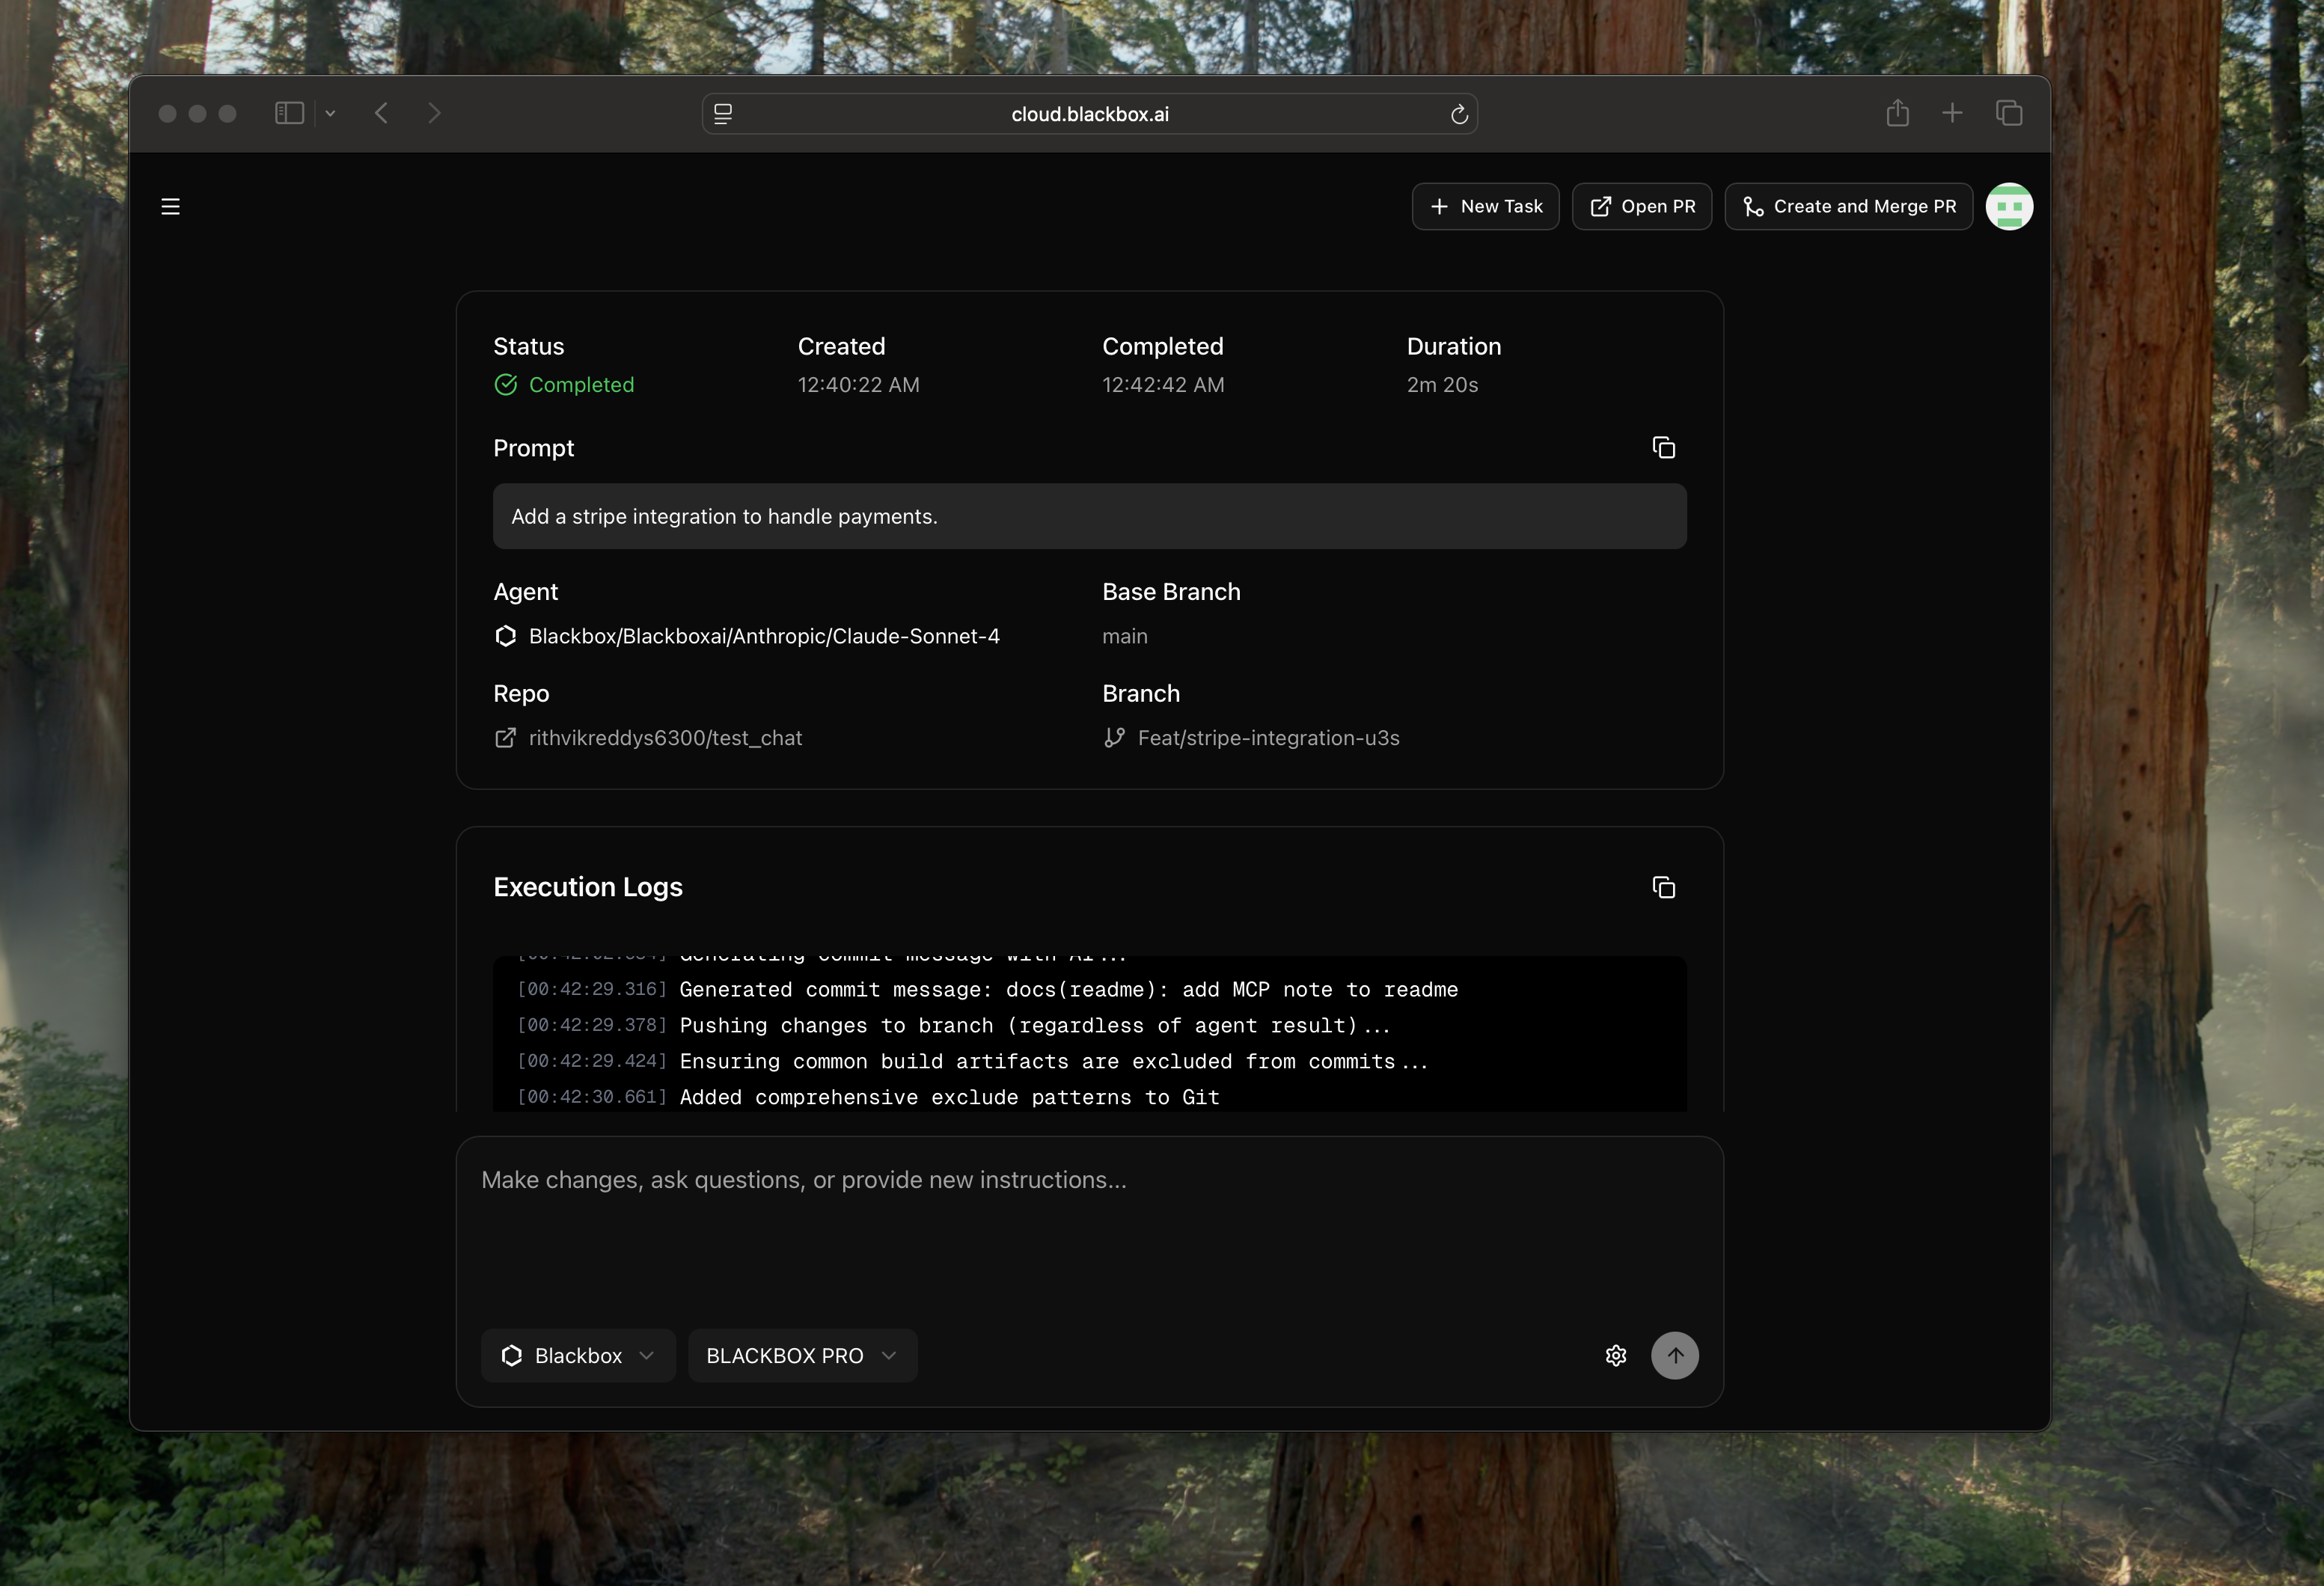Reload the page in the address bar

pos(1459,115)
